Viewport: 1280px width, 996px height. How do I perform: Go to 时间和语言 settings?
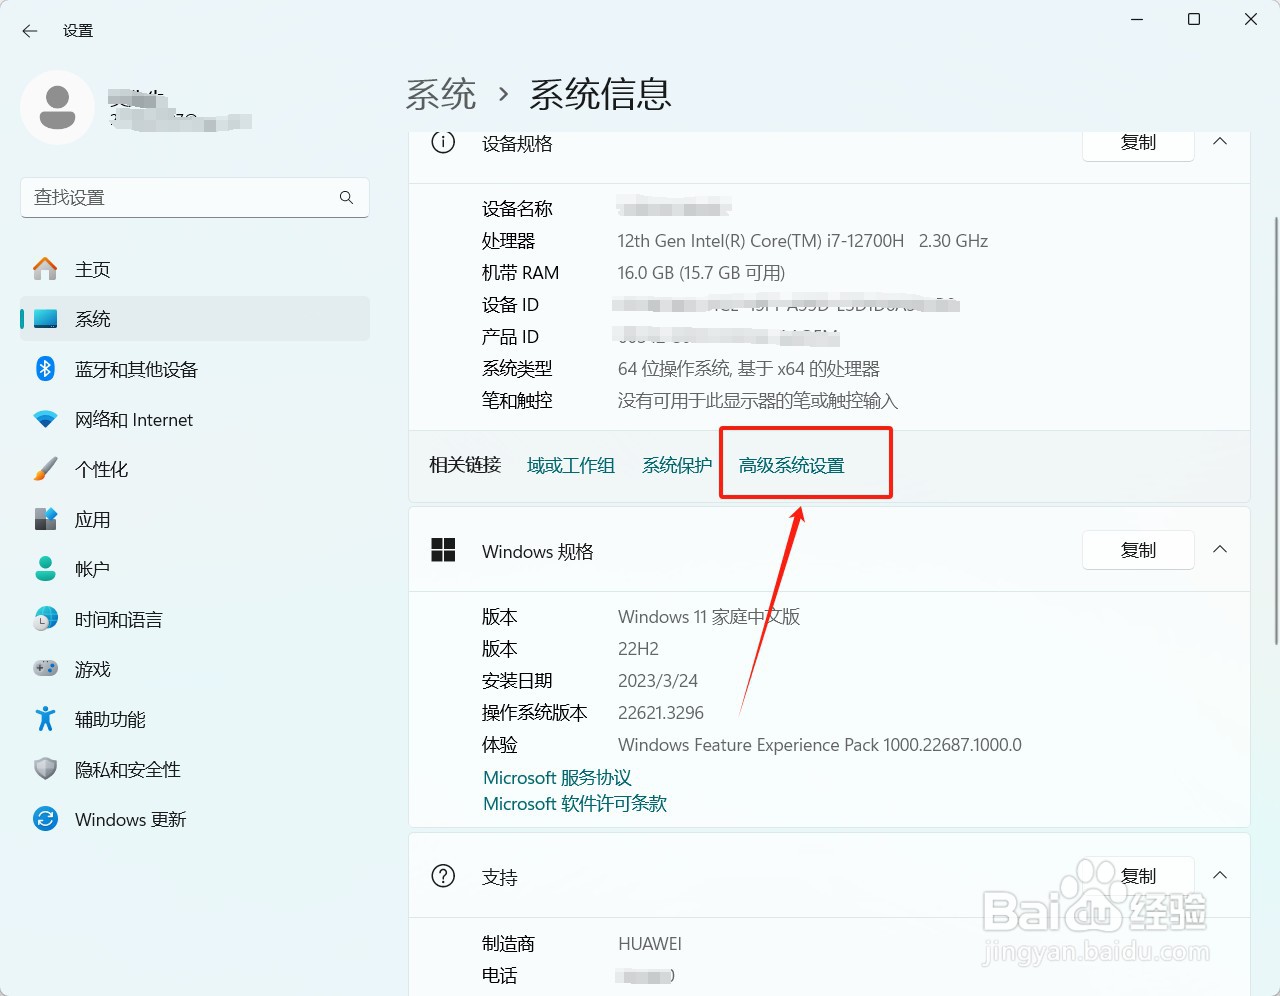click(195, 619)
